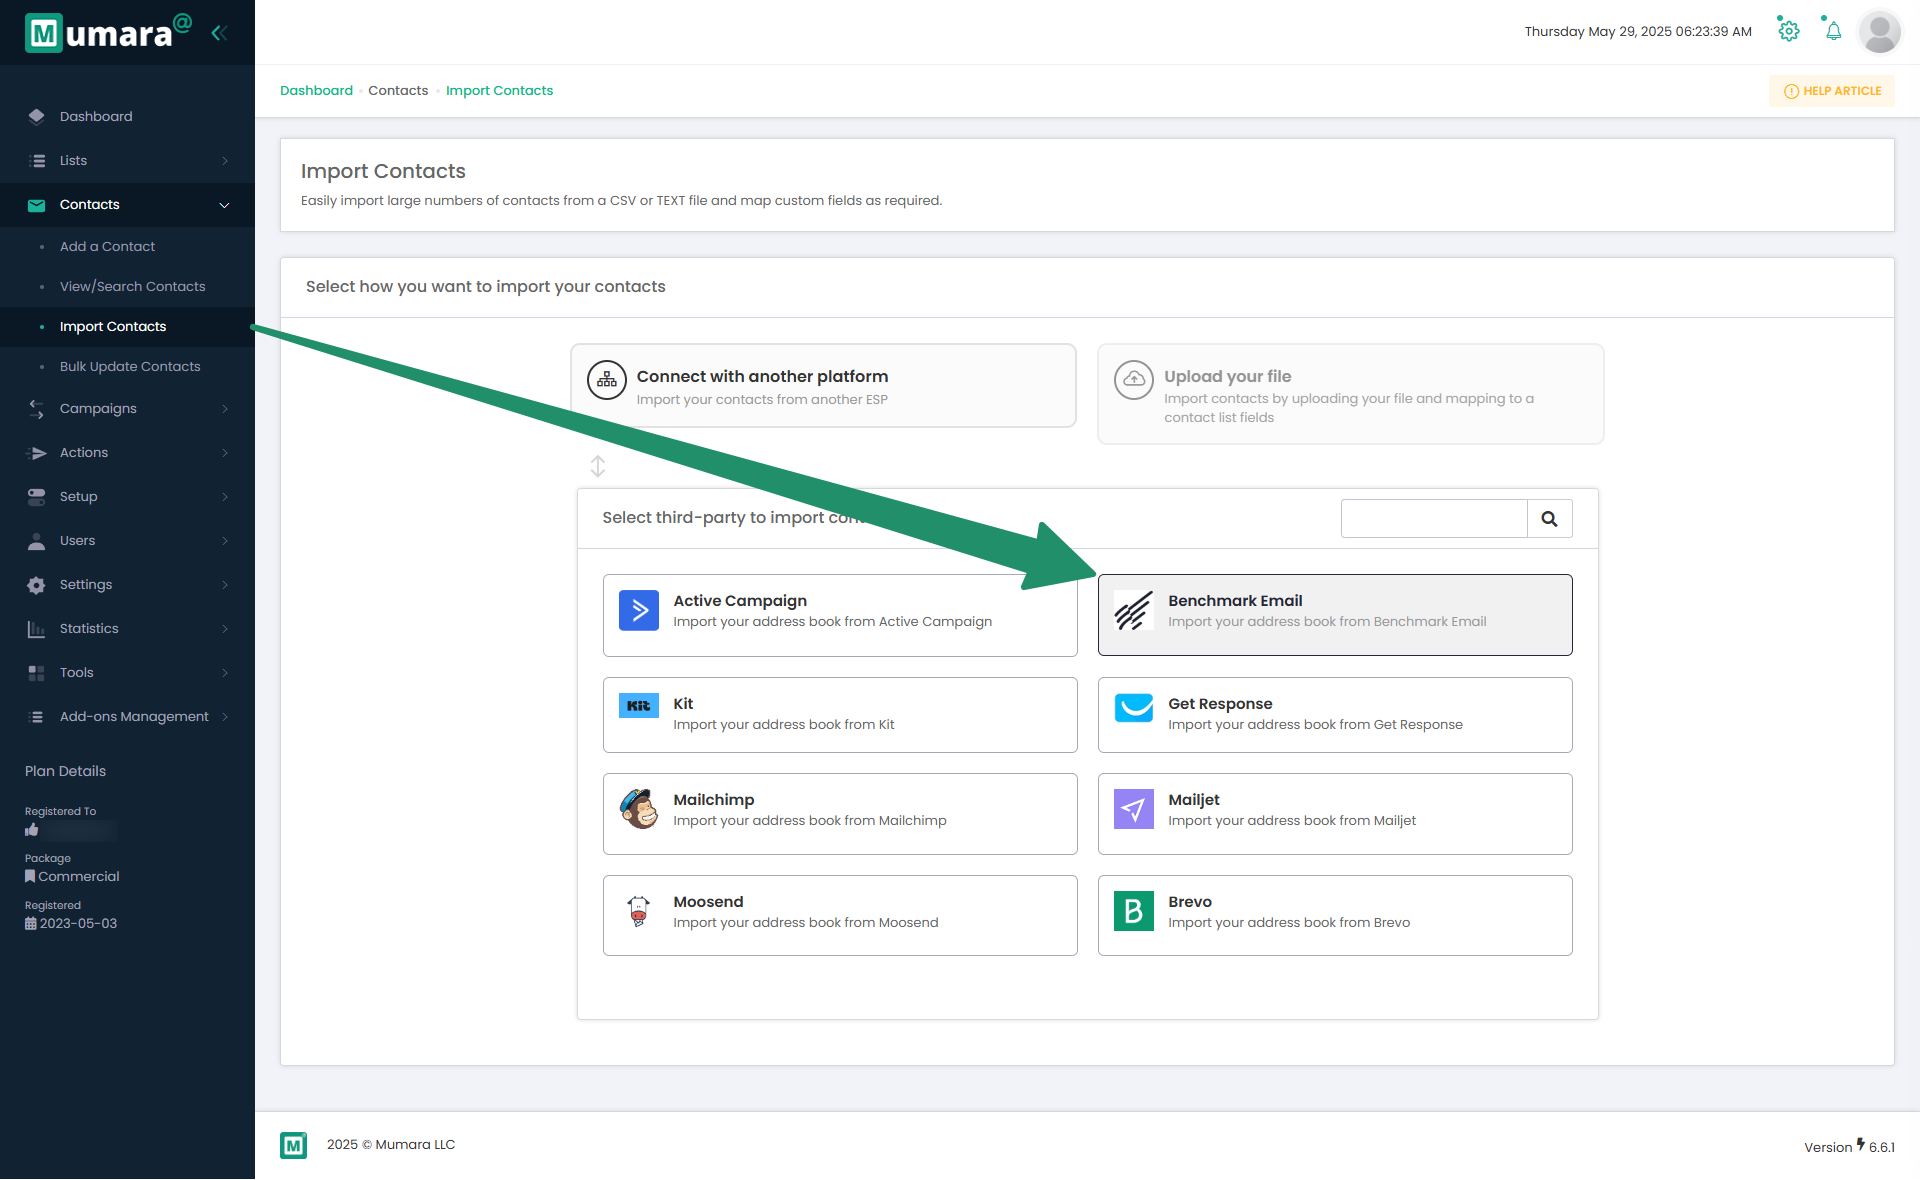Focus third-party search input field
The image size is (1920, 1180).
(1434, 519)
